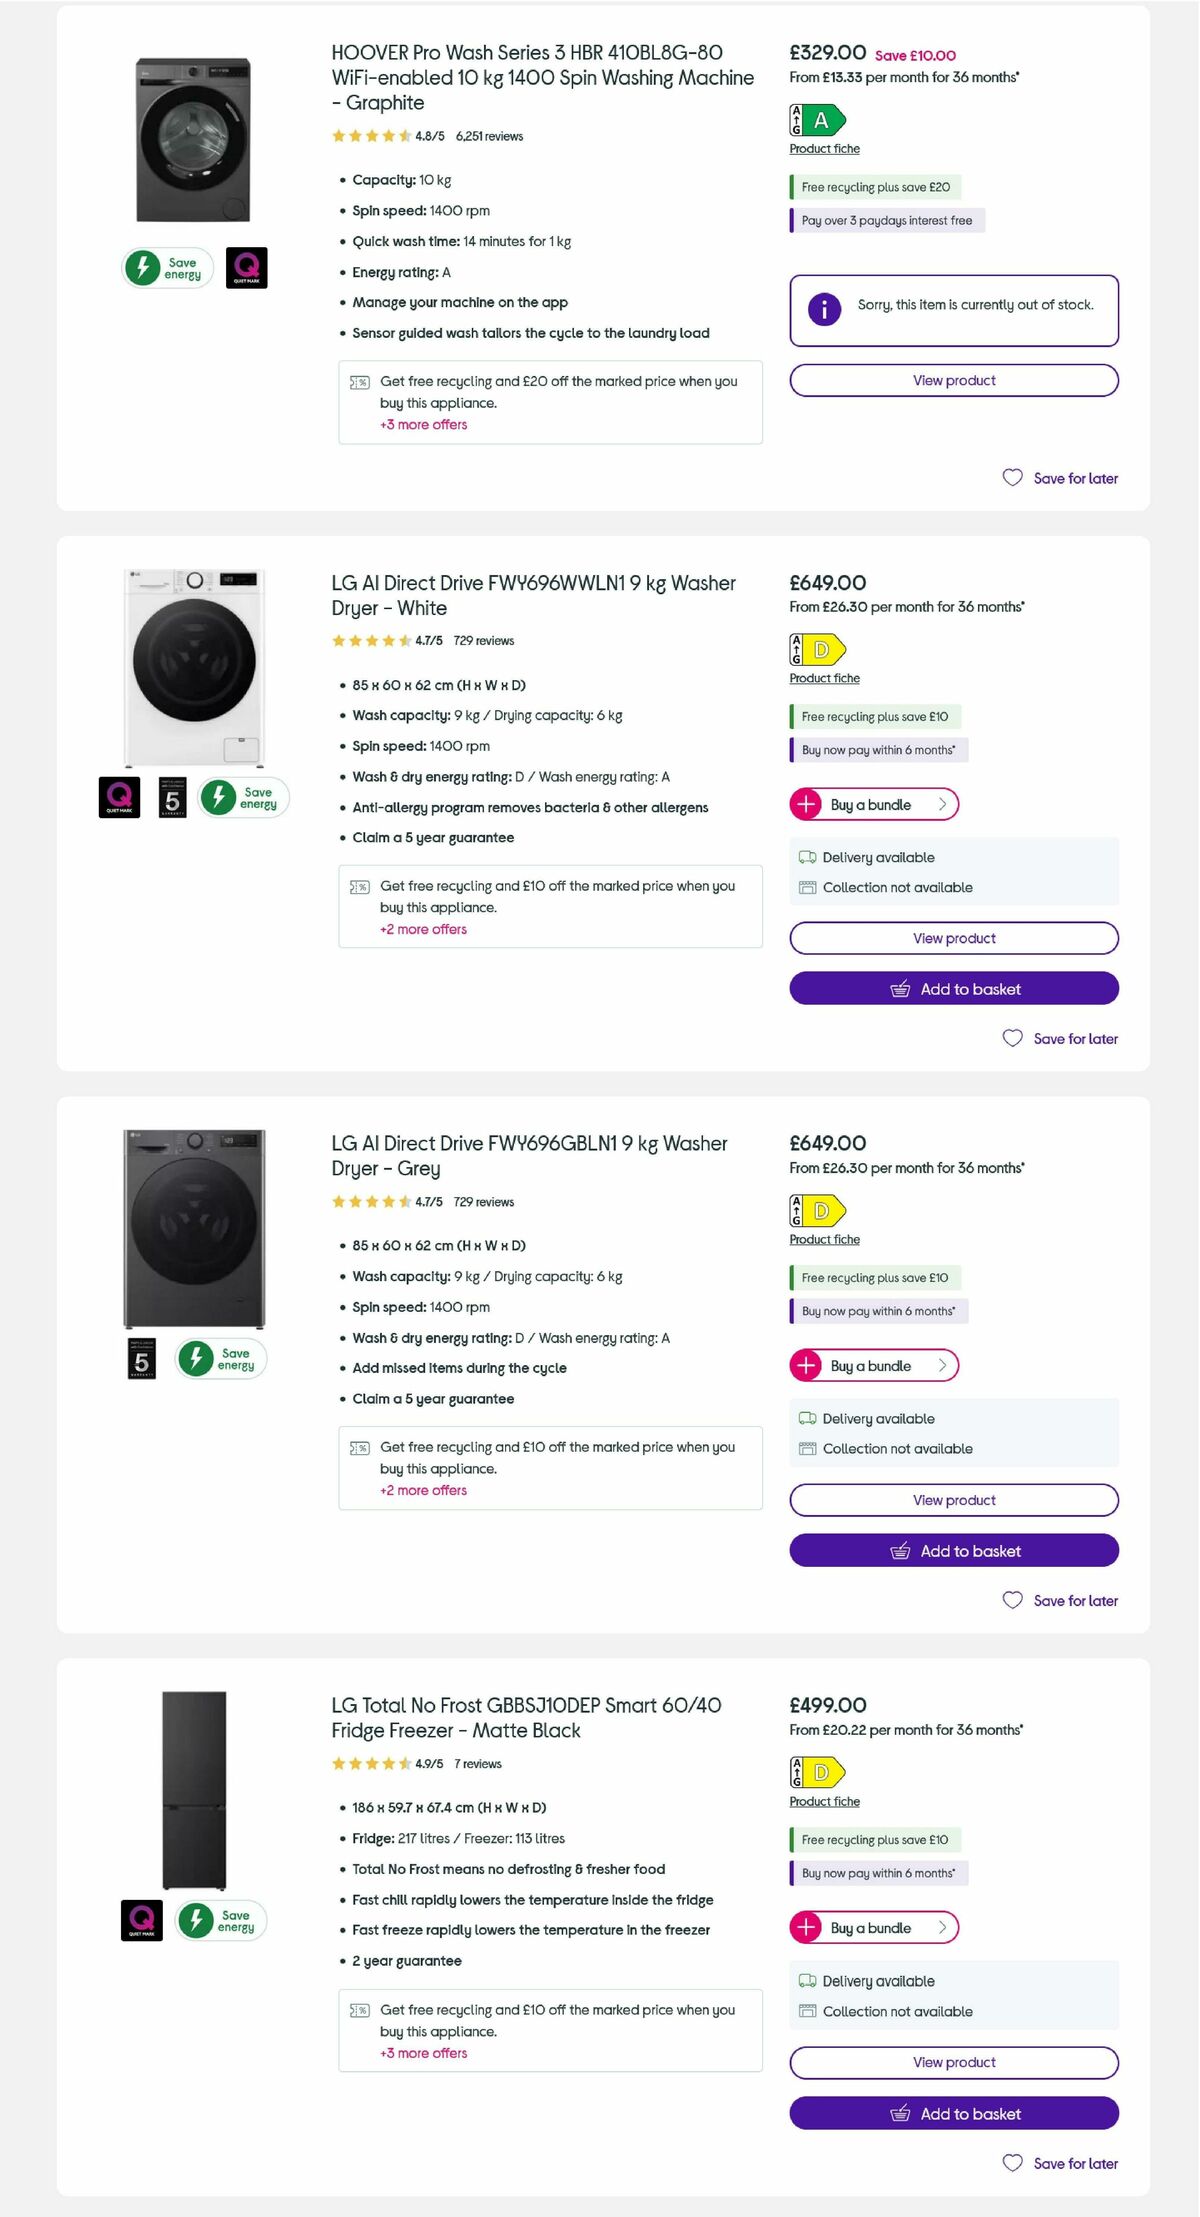
Task: Select the 5 year guarantee badge on the grey LG washer
Action: pos(143,1358)
